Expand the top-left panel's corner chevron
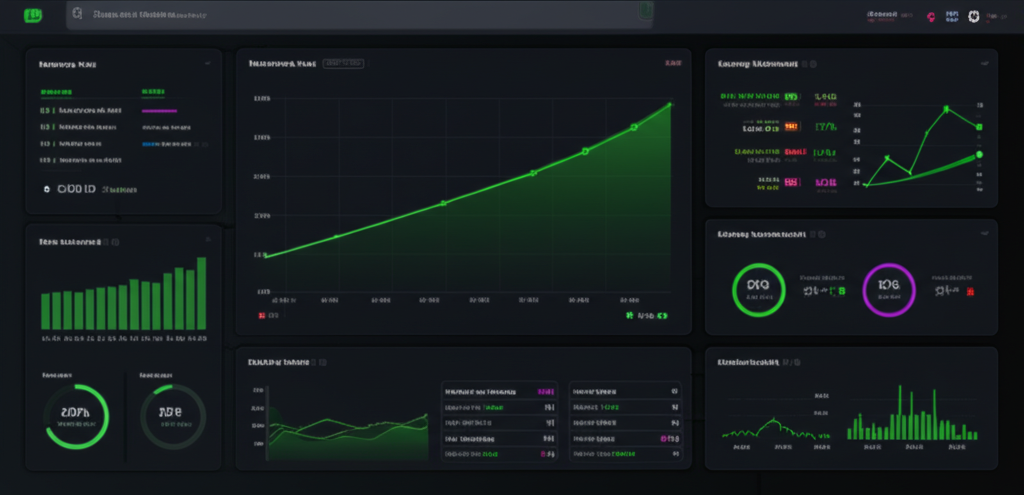Viewport: 1024px width, 495px height. tap(208, 63)
